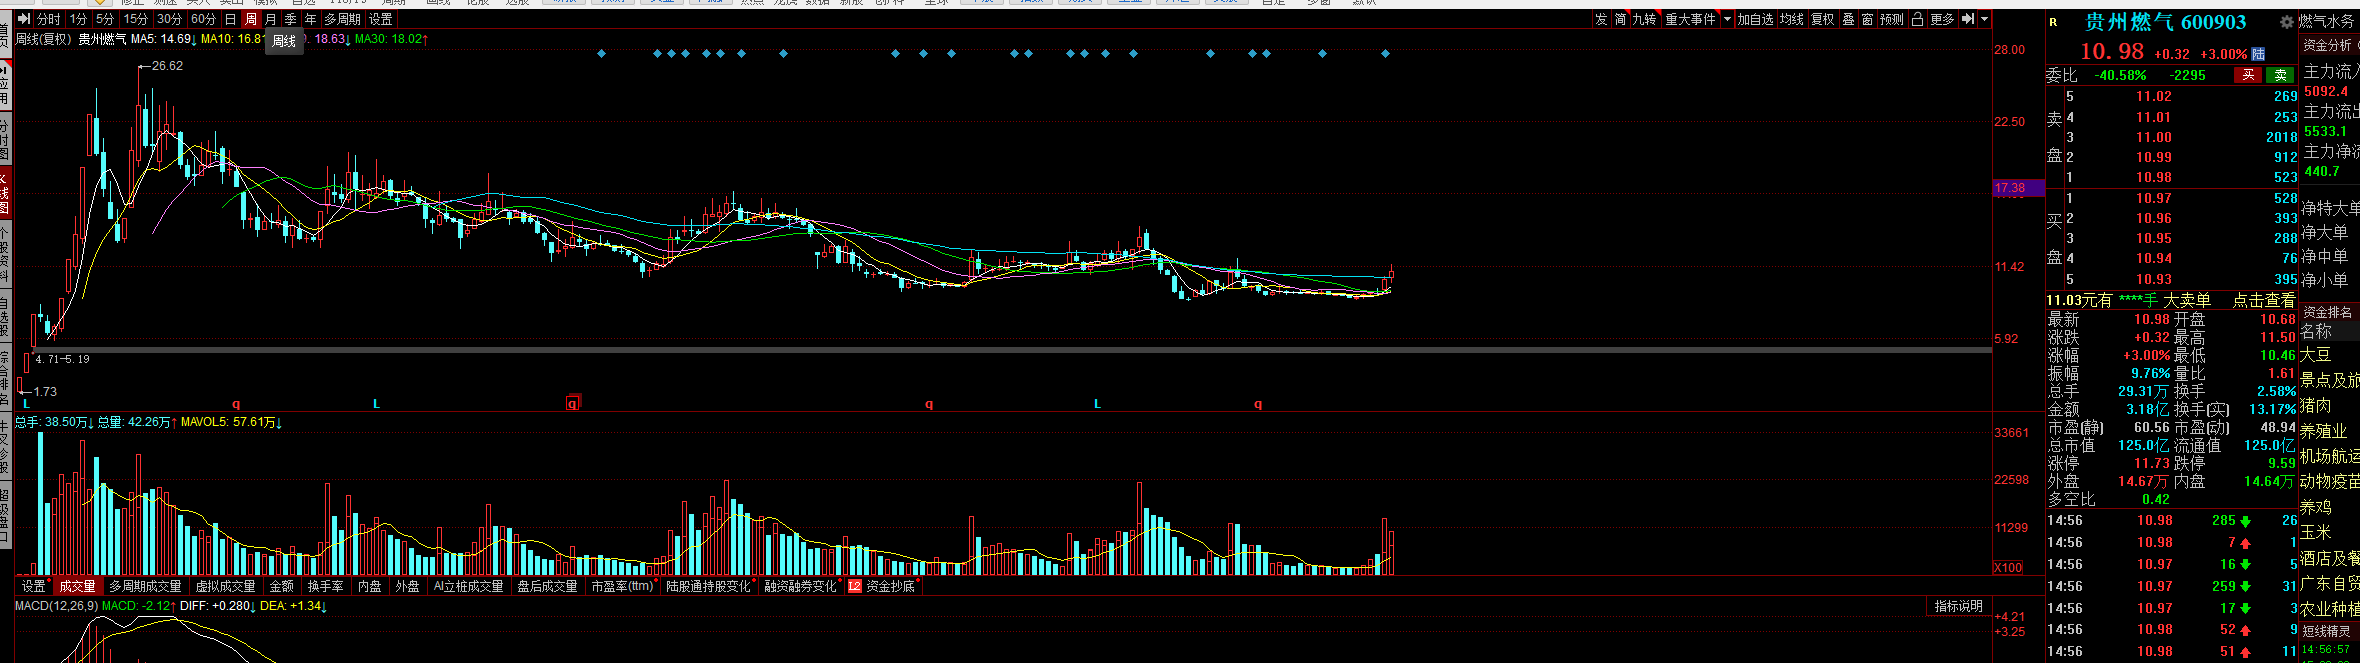Select the 内盘 indicator tab
2360x663 pixels.
coord(370,587)
